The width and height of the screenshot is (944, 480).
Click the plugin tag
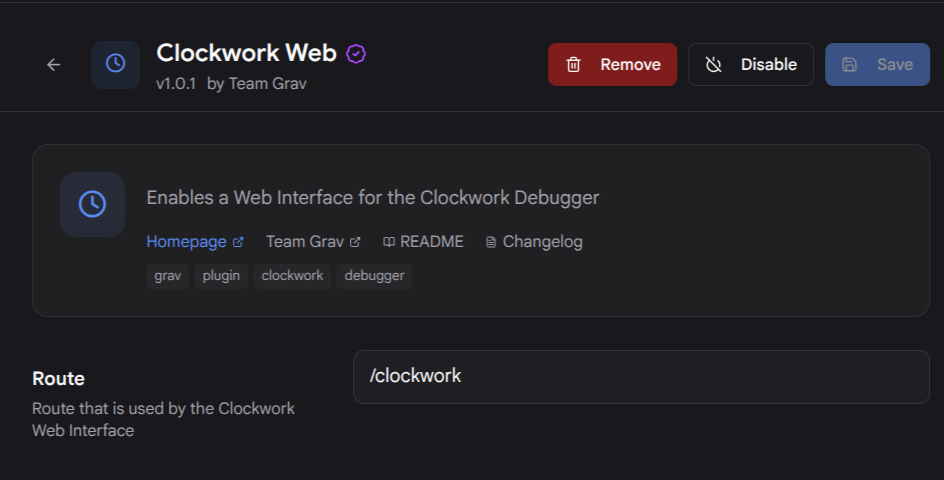221,276
